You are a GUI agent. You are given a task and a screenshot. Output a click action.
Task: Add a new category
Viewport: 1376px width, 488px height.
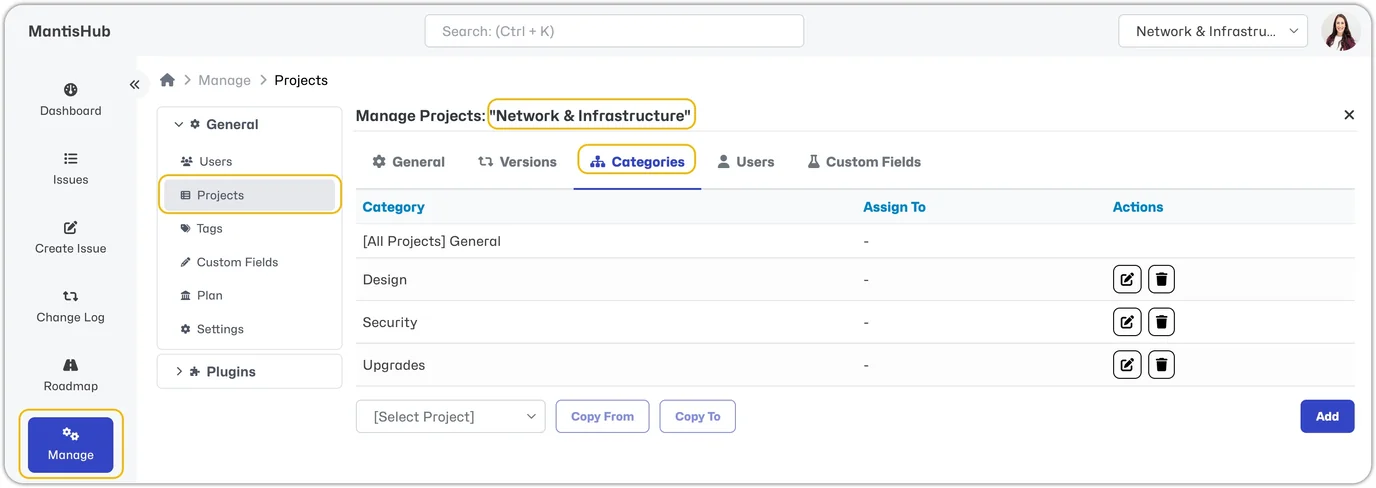pos(1327,417)
